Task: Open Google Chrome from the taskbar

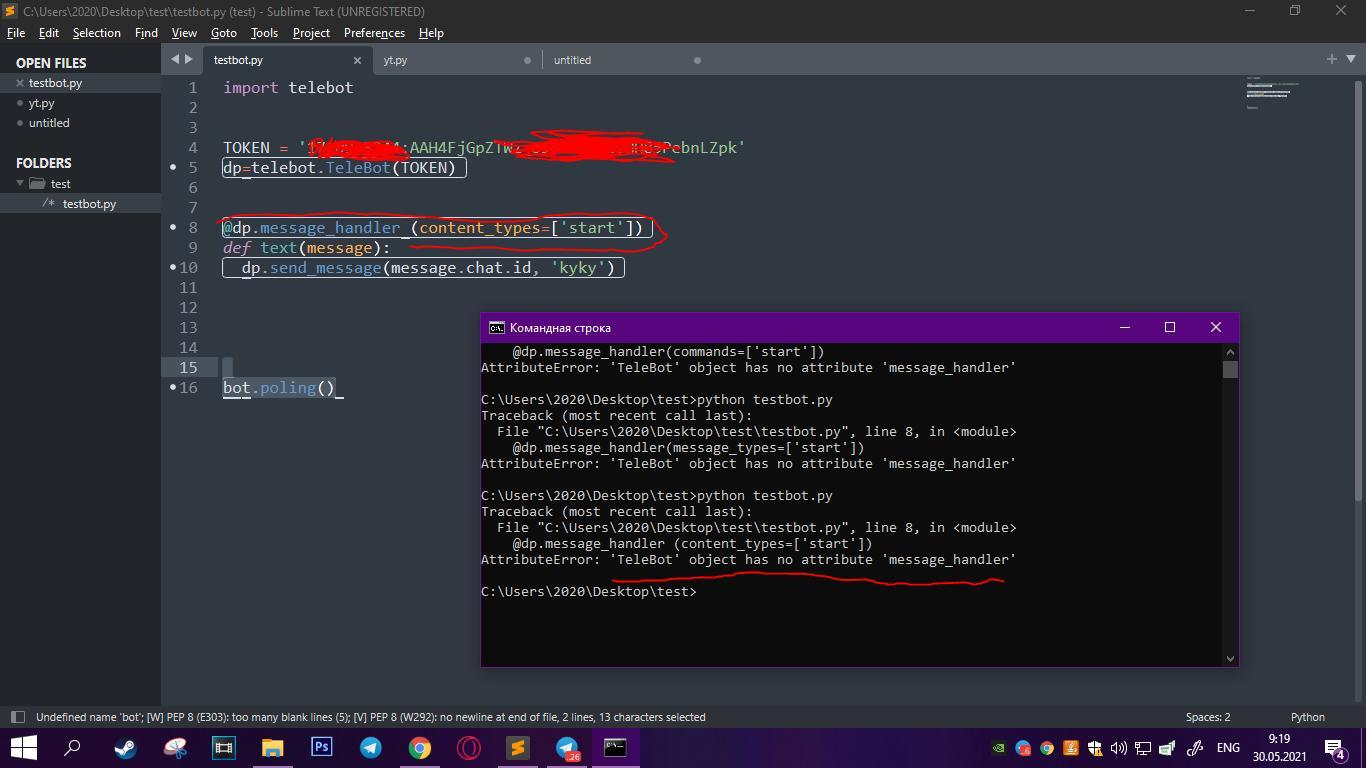Action: tap(419, 747)
